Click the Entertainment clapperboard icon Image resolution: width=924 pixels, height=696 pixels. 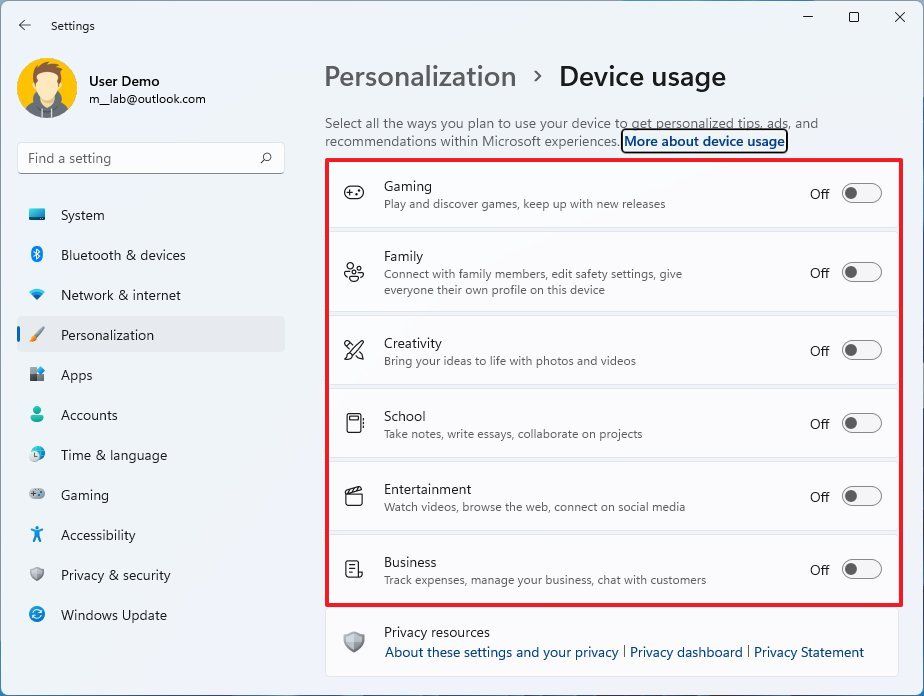(353, 496)
